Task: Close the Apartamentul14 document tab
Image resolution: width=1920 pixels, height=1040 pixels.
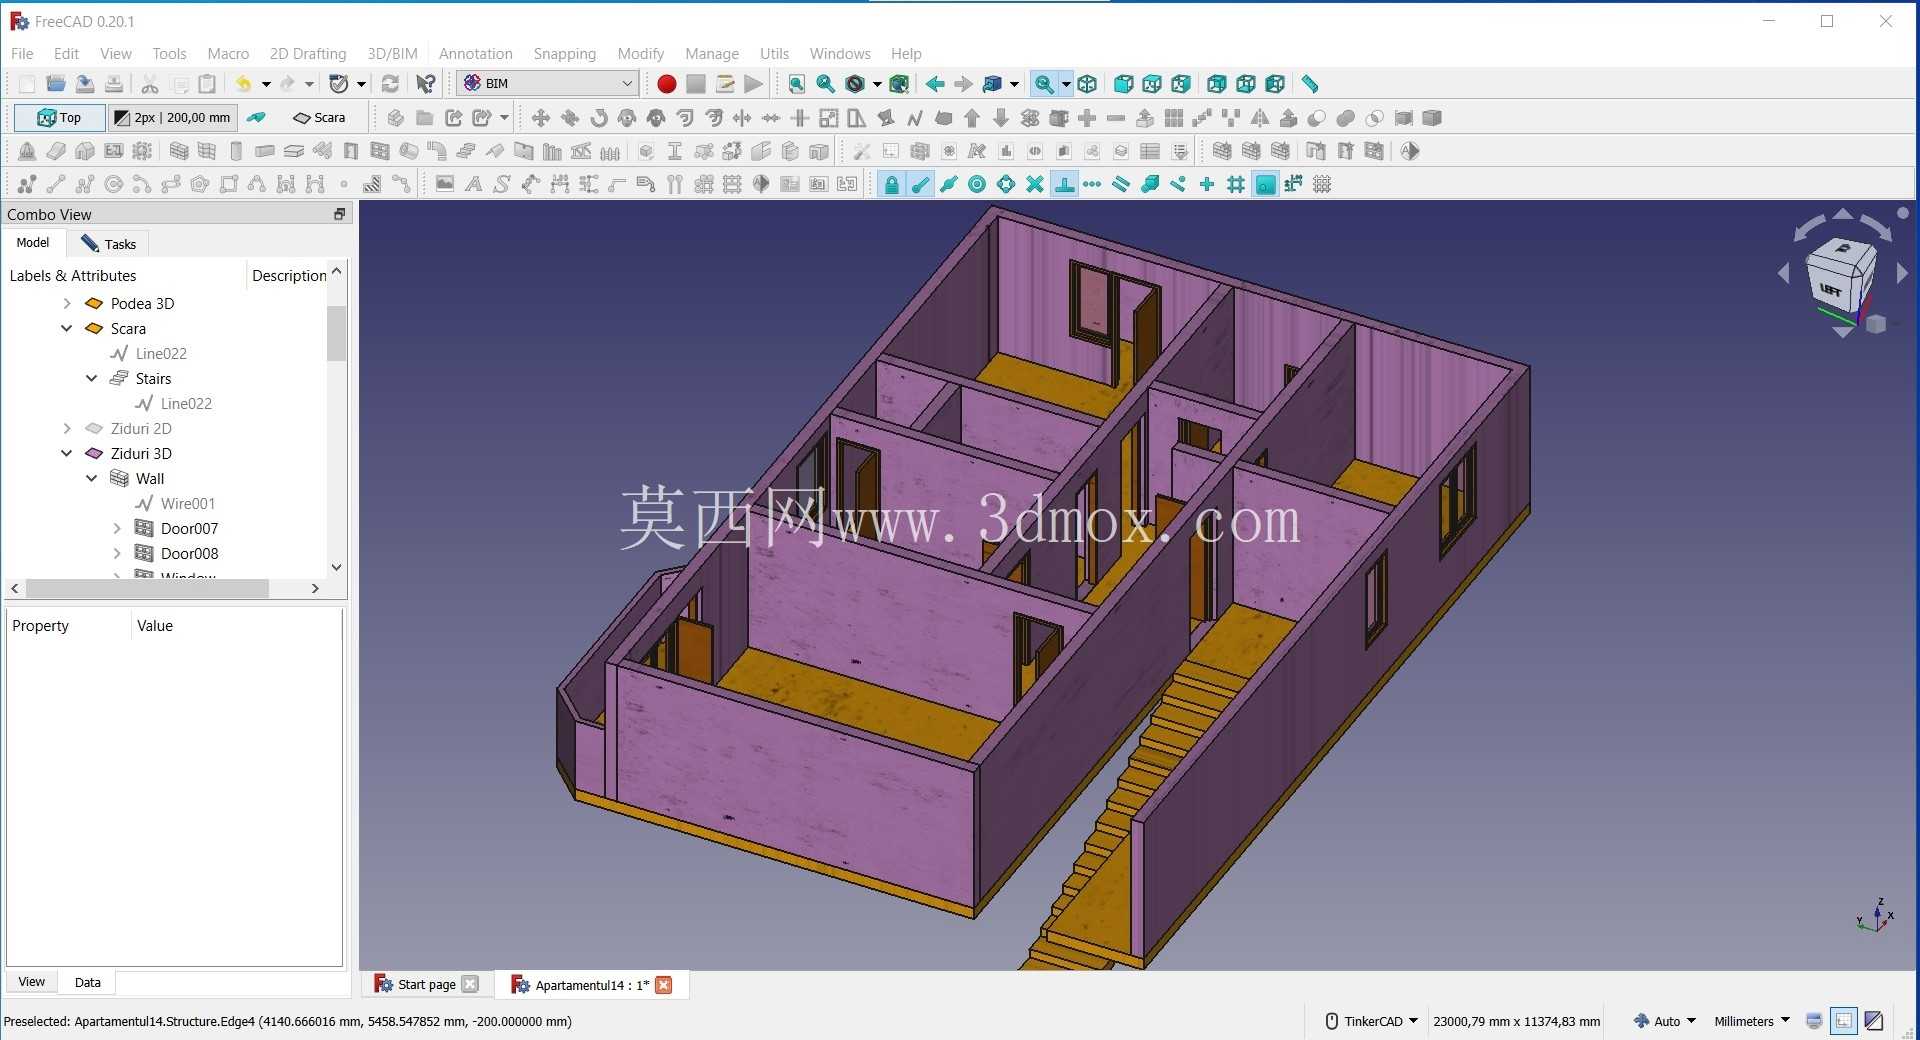Action: tap(663, 985)
